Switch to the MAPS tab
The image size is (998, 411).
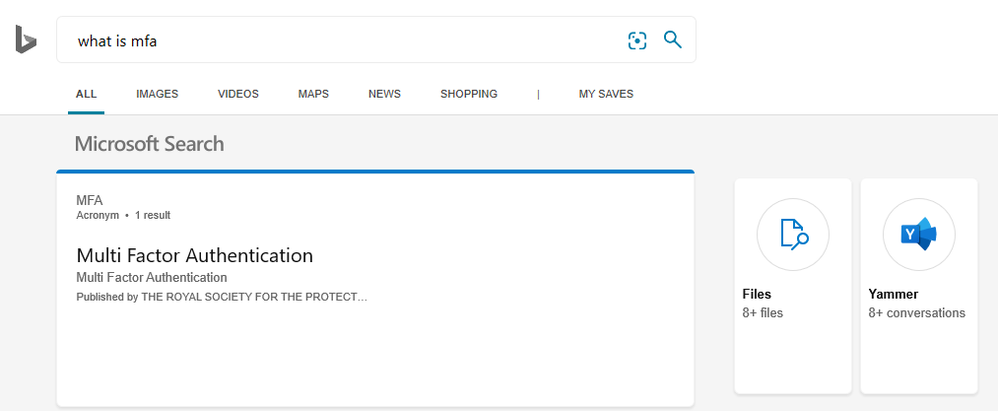click(313, 94)
